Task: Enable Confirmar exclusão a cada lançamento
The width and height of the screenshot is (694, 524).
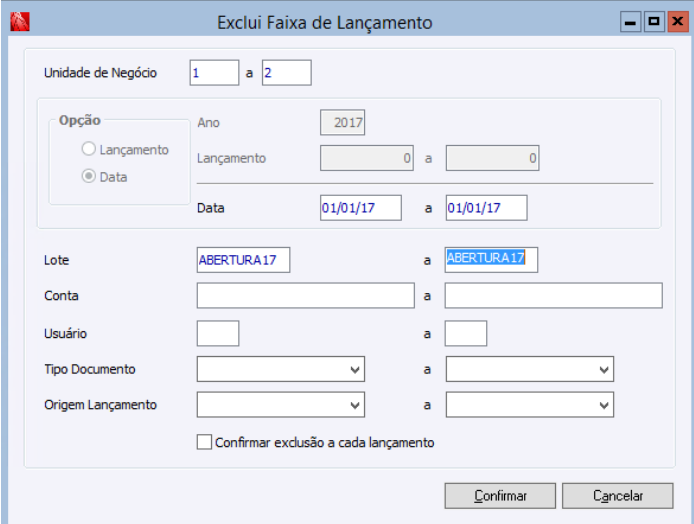Action: coord(205,442)
